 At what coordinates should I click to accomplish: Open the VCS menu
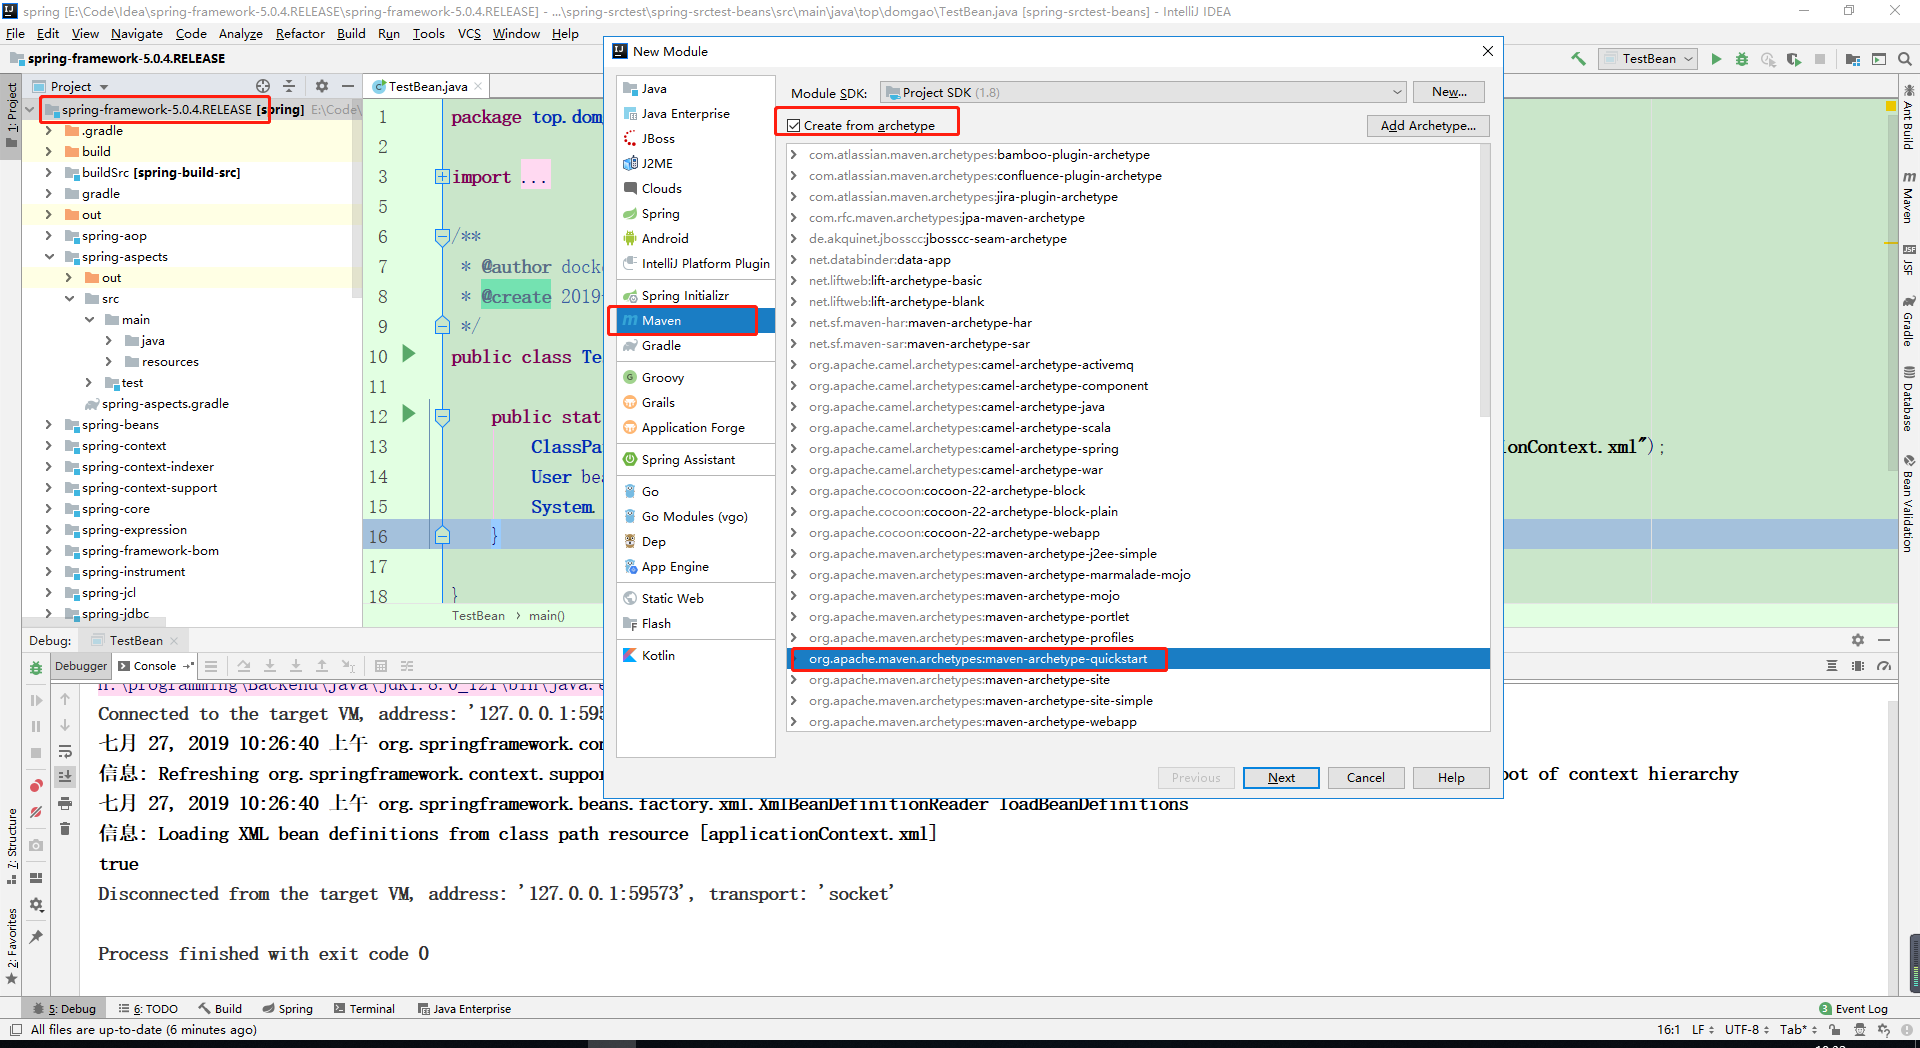(469, 34)
